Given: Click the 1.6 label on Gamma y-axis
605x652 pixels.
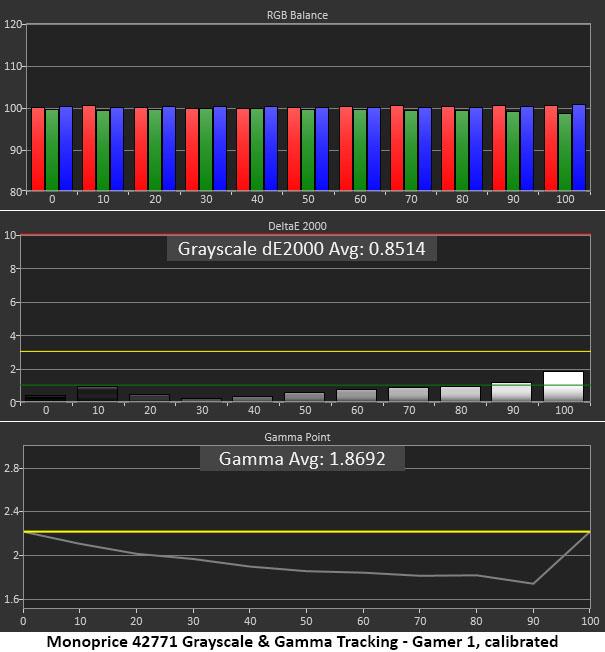Looking at the screenshot, I should click(x=11, y=599).
